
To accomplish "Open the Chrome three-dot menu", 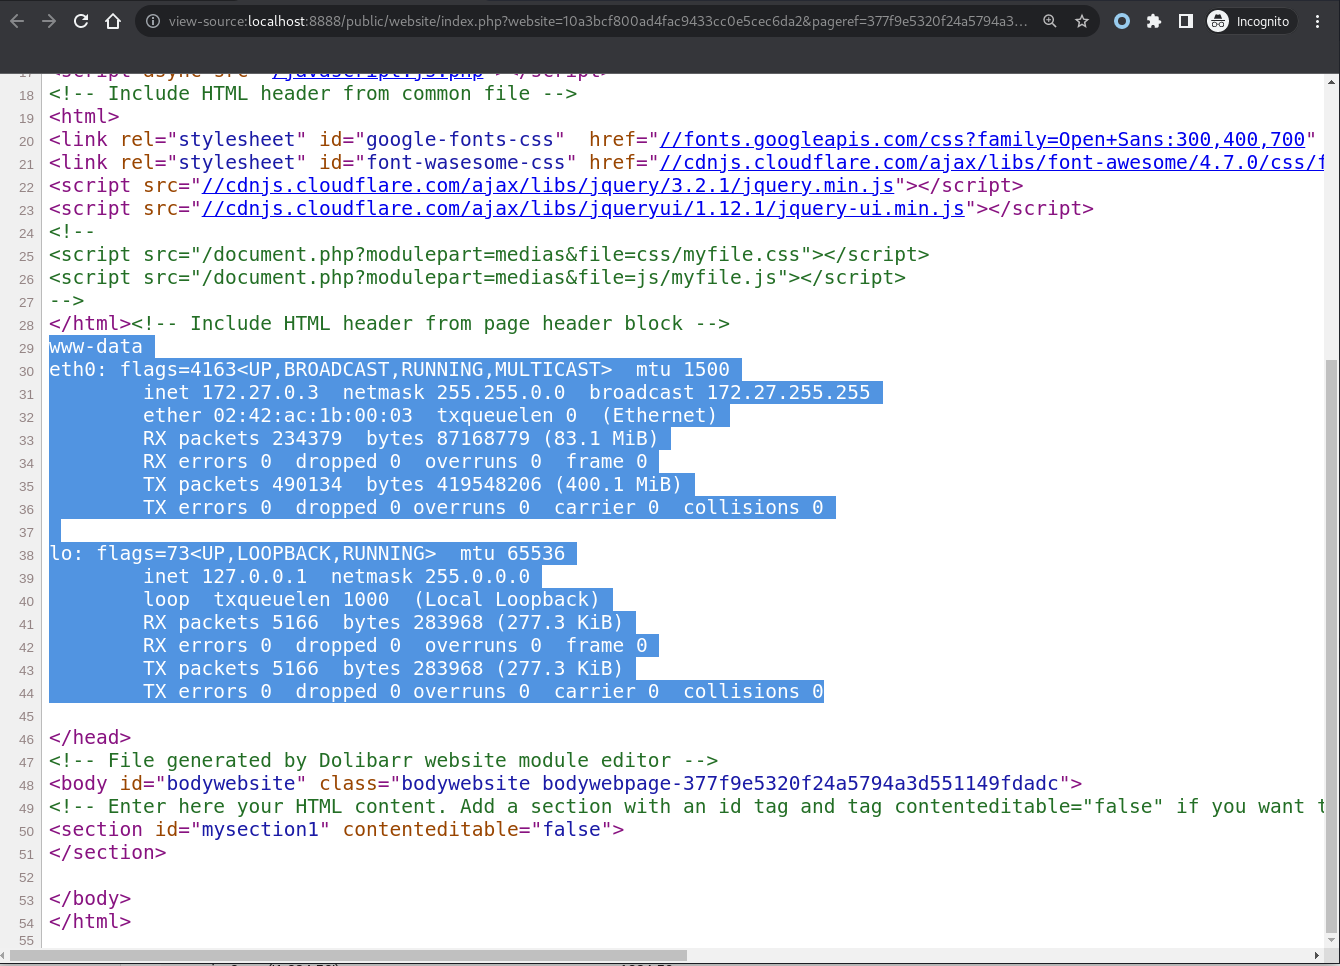I will coord(1318,20).
